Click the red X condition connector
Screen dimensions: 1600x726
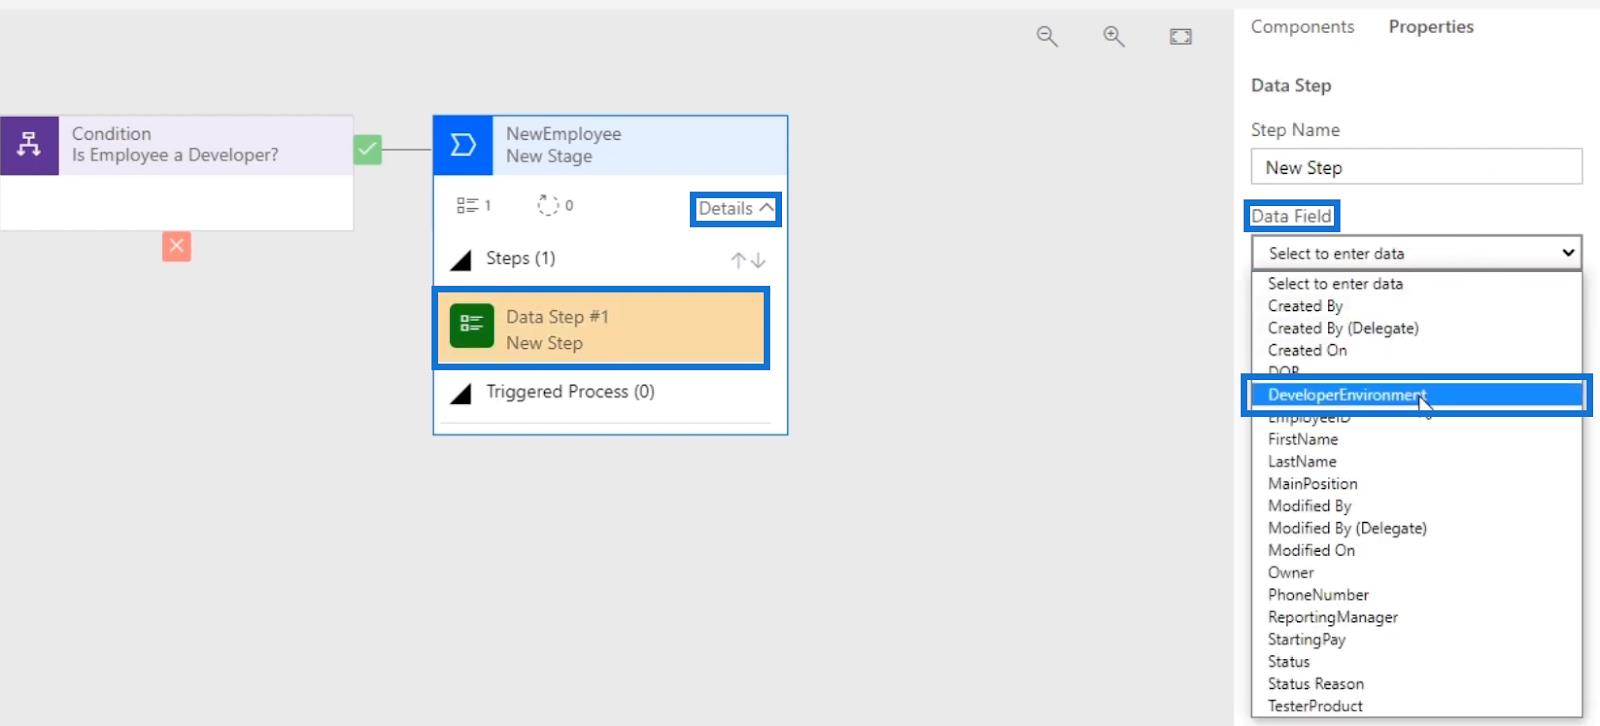pos(176,246)
